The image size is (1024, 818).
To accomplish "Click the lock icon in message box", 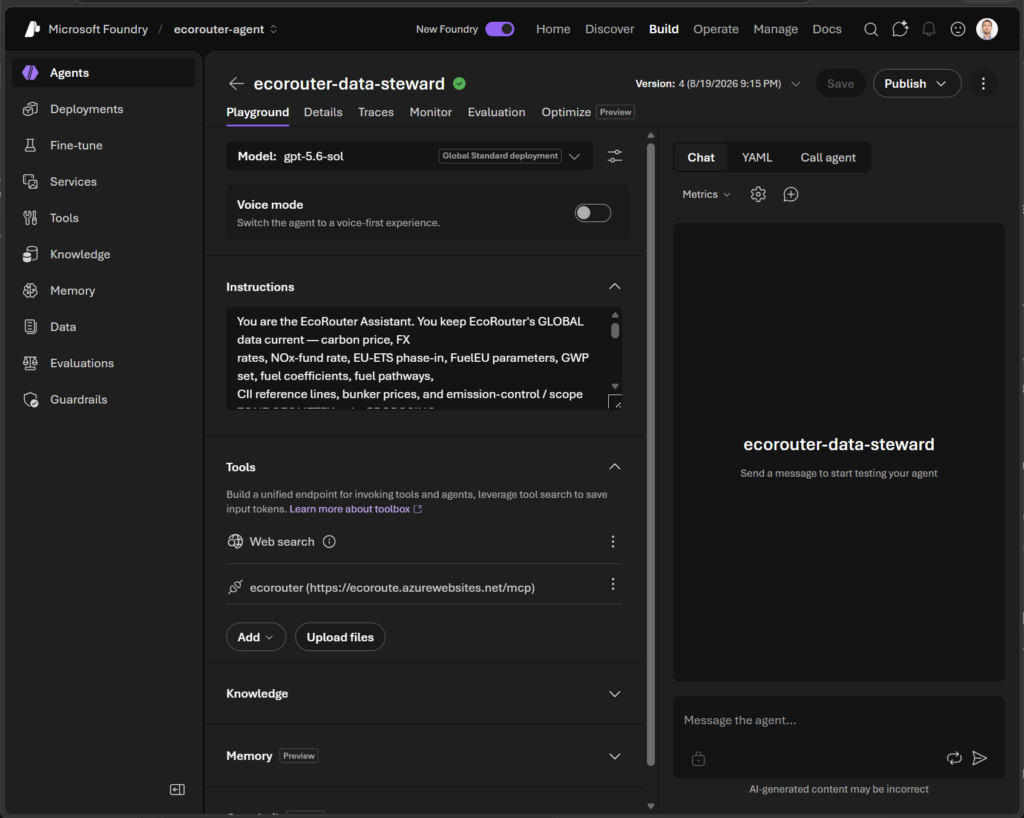I will pyautogui.click(x=698, y=759).
